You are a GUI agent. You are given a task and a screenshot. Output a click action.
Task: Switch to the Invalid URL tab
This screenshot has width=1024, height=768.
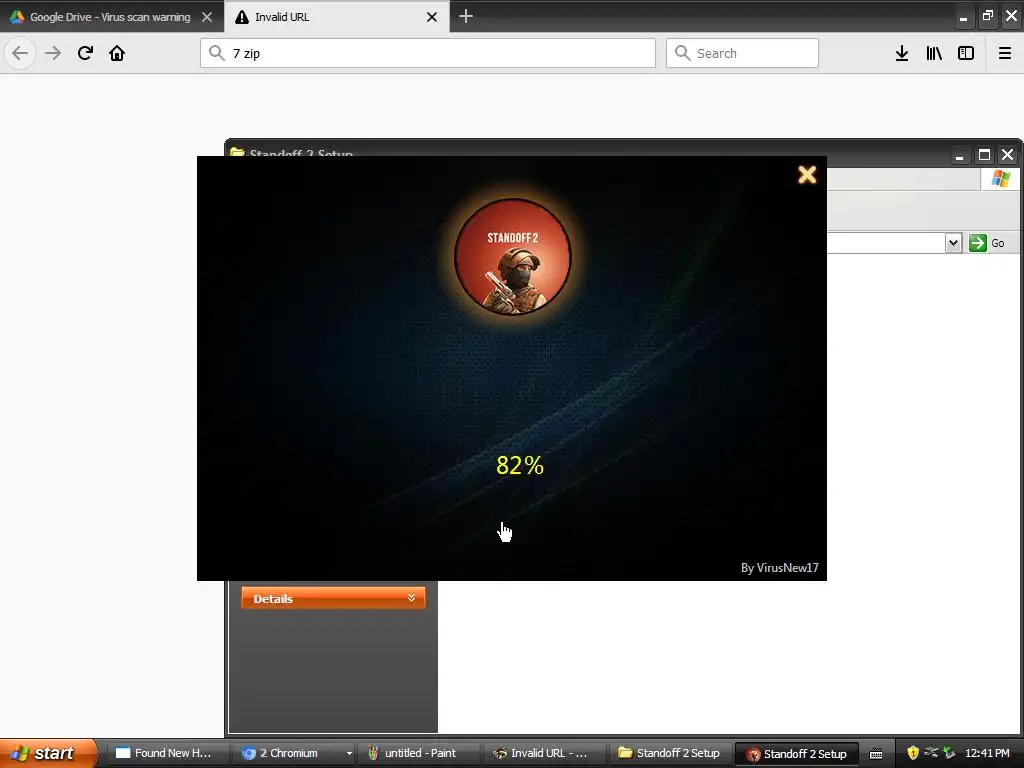[x=327, y=17]
